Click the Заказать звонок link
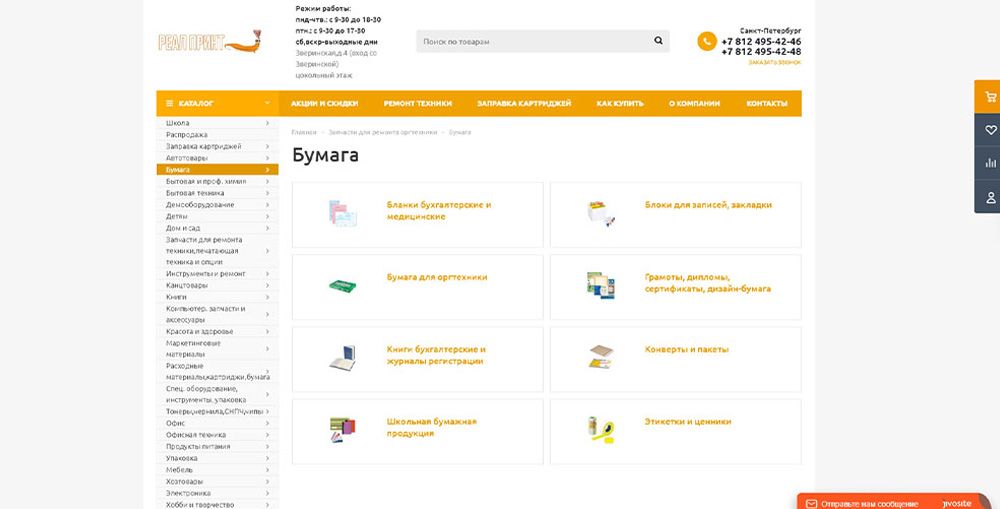1000x509 pixels. [x=774, y=62]
